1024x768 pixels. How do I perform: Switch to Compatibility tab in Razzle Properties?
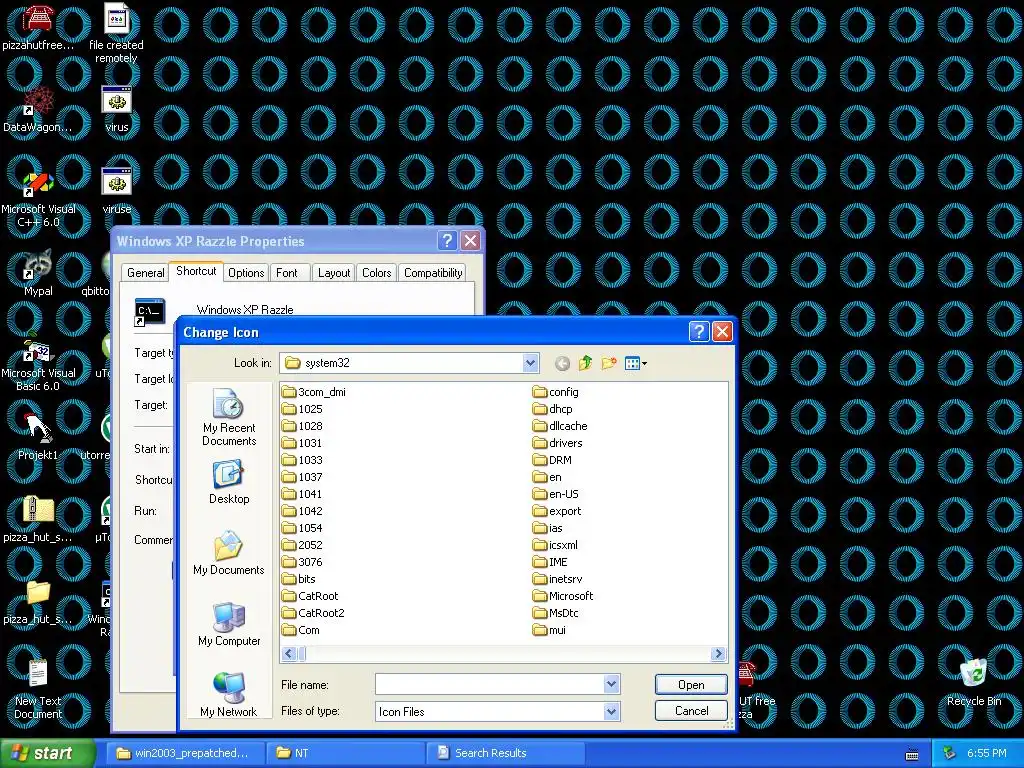[433, 273]
